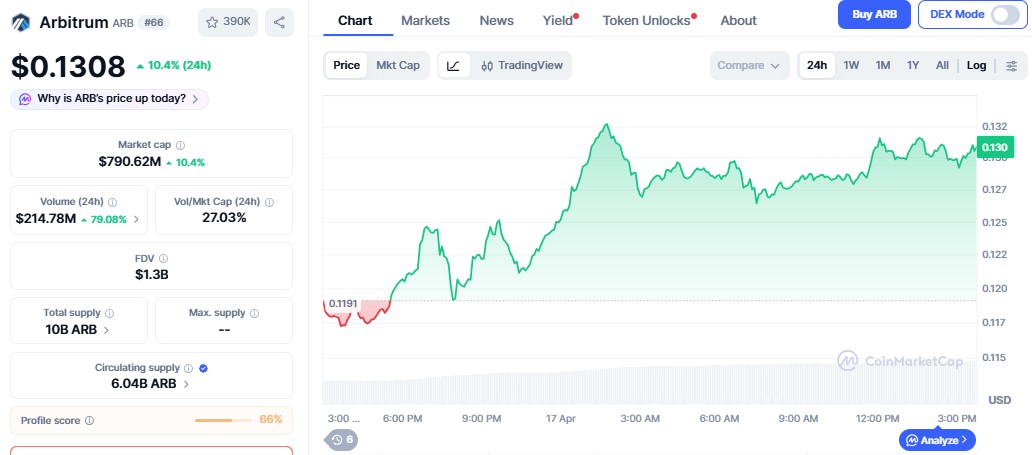
Task: Open Volume (24h) info icon
Action: (113, 202)
